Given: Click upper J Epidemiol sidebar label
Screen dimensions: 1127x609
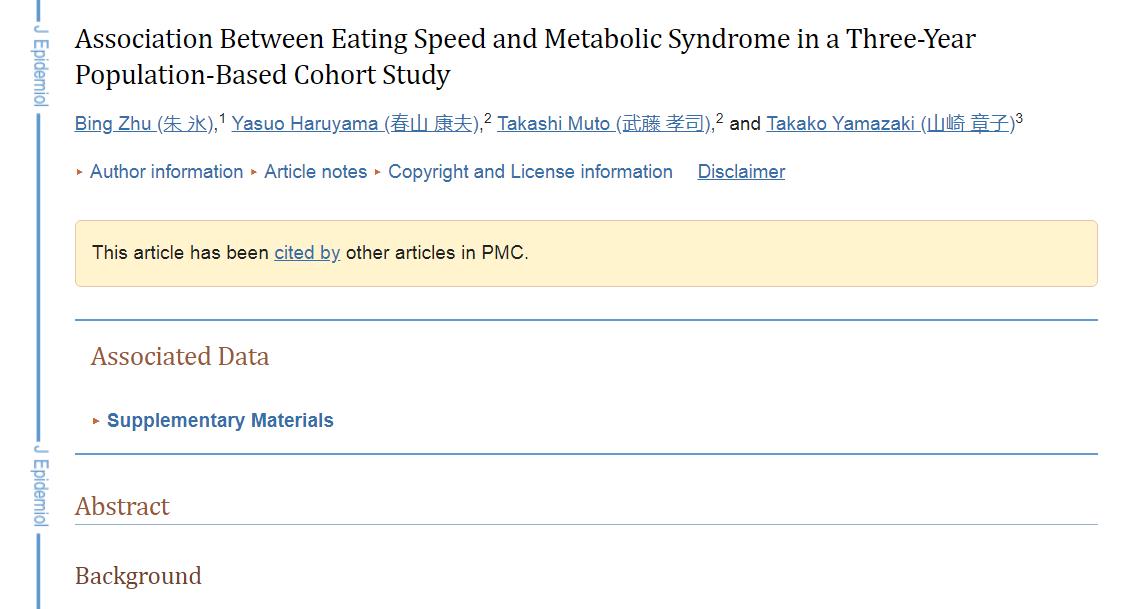Looking at the screenshot, I should [x=40, y=65].
